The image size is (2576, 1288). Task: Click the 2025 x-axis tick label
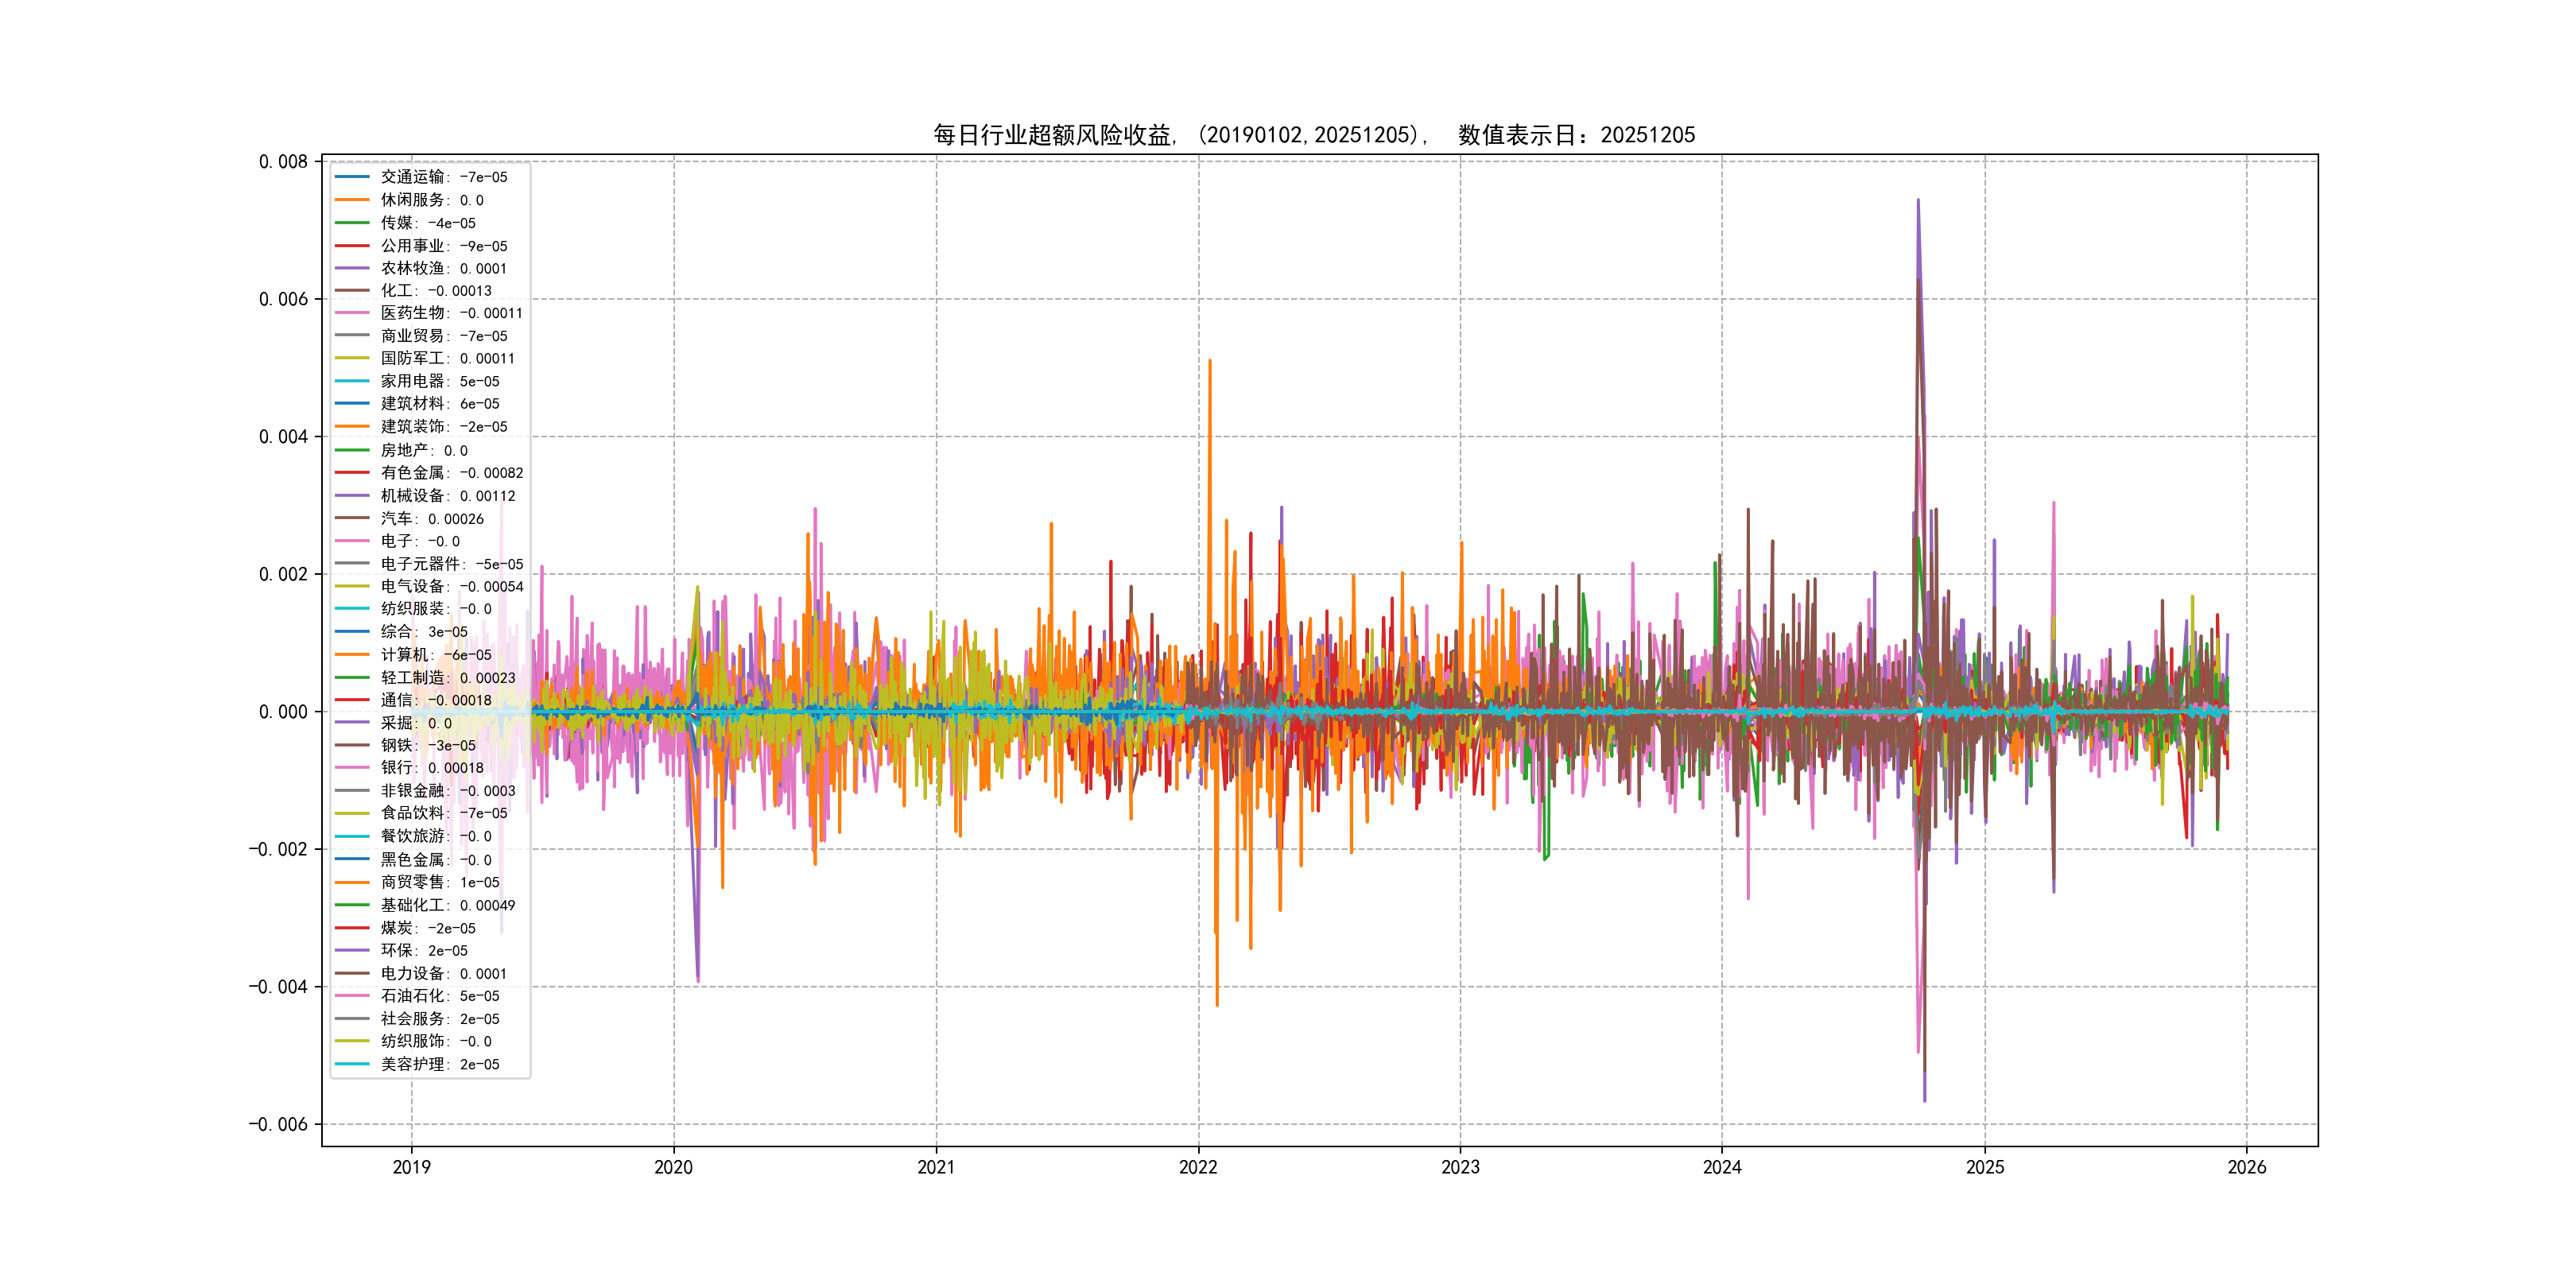tap(1985, 1167)
